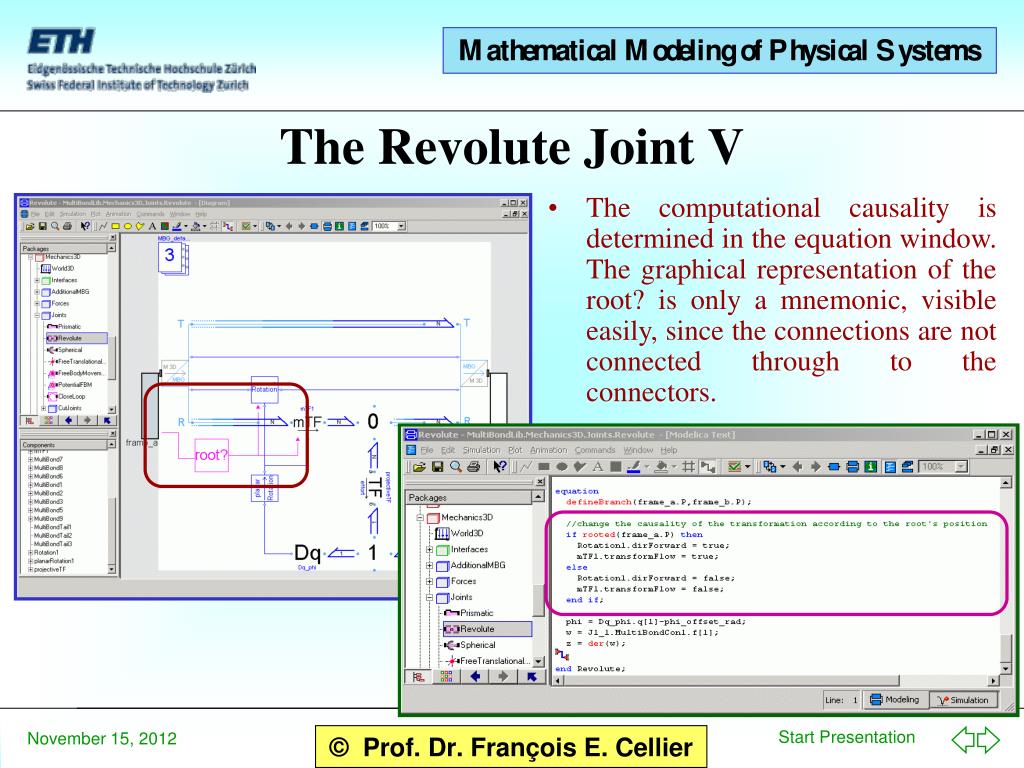
Task: Expand AdditionalMBG node in Modelica Text window tree
Action: click(x=430, y=566)
